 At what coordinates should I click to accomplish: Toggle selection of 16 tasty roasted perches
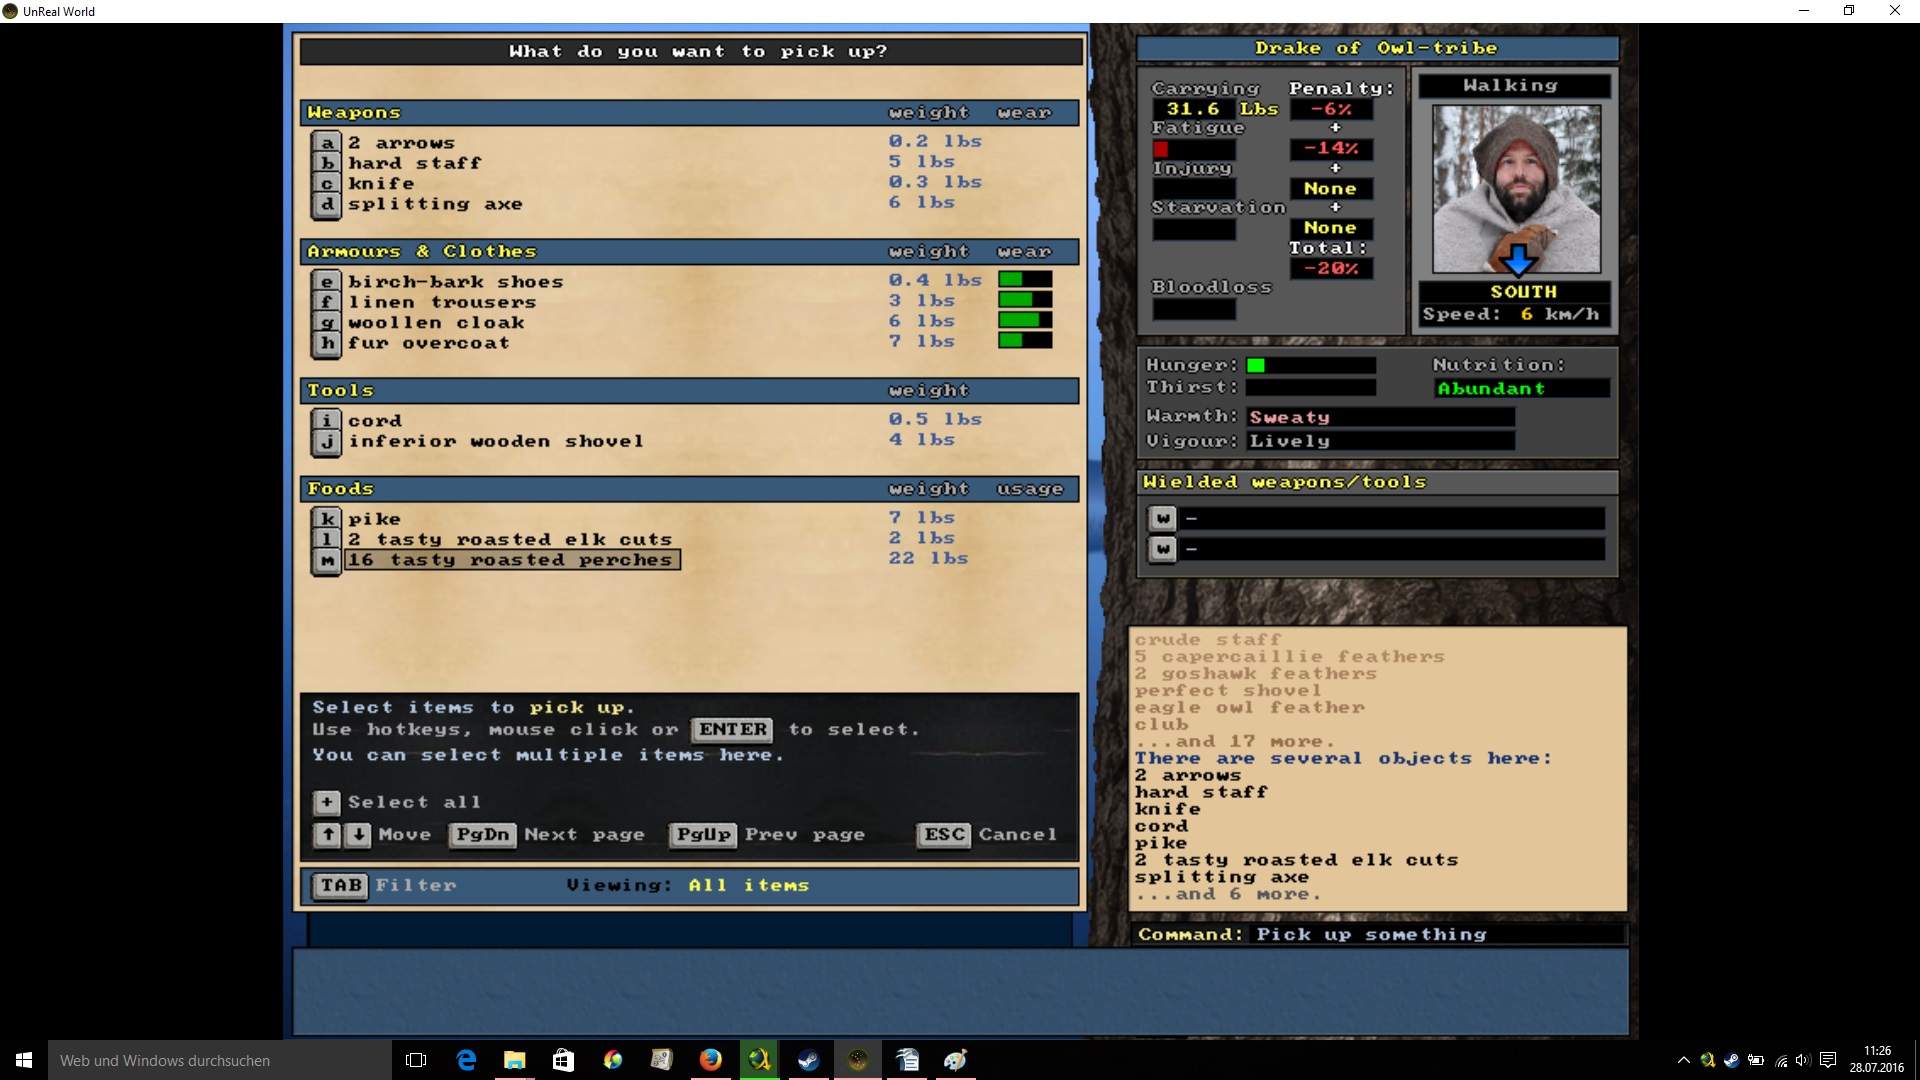(x=512, y=560)
